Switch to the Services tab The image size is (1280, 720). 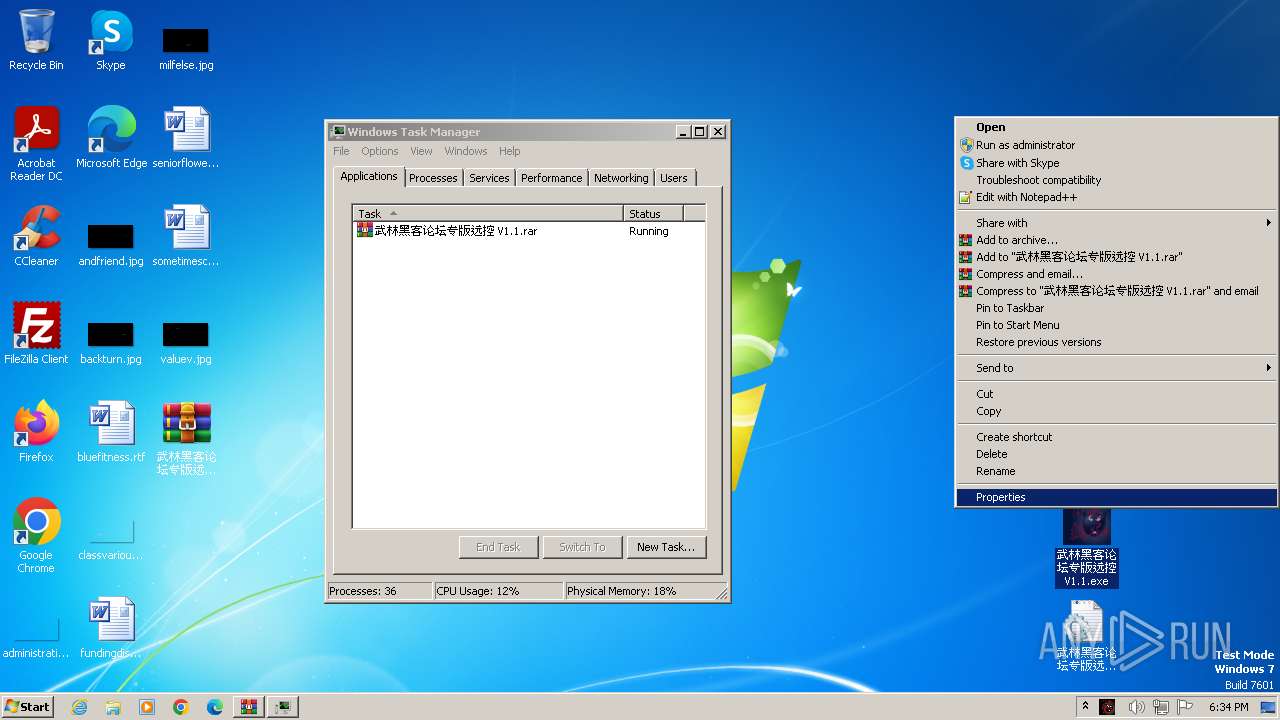(489, 178)
